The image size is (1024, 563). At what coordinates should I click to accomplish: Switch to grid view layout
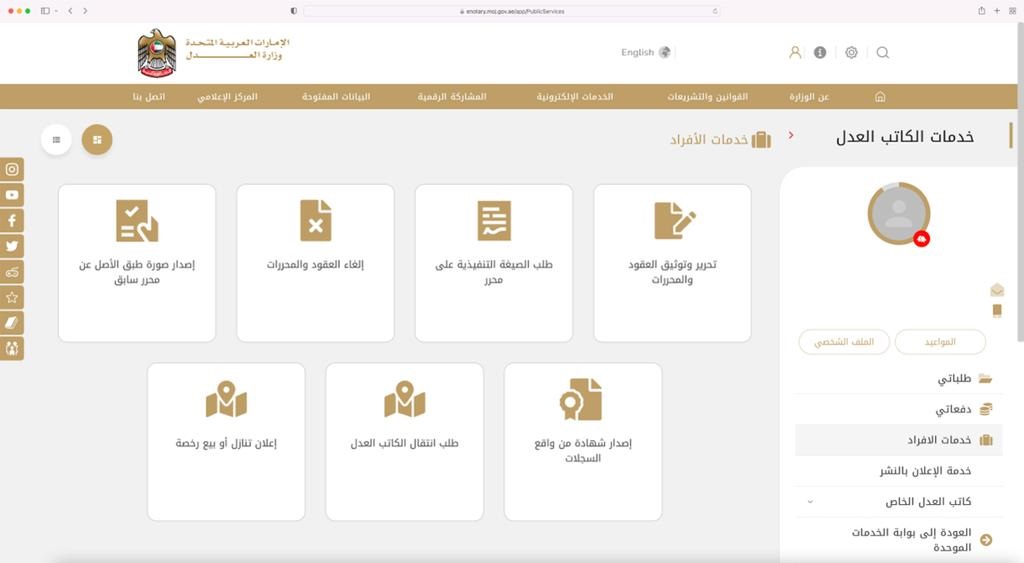tap(97, 140)
